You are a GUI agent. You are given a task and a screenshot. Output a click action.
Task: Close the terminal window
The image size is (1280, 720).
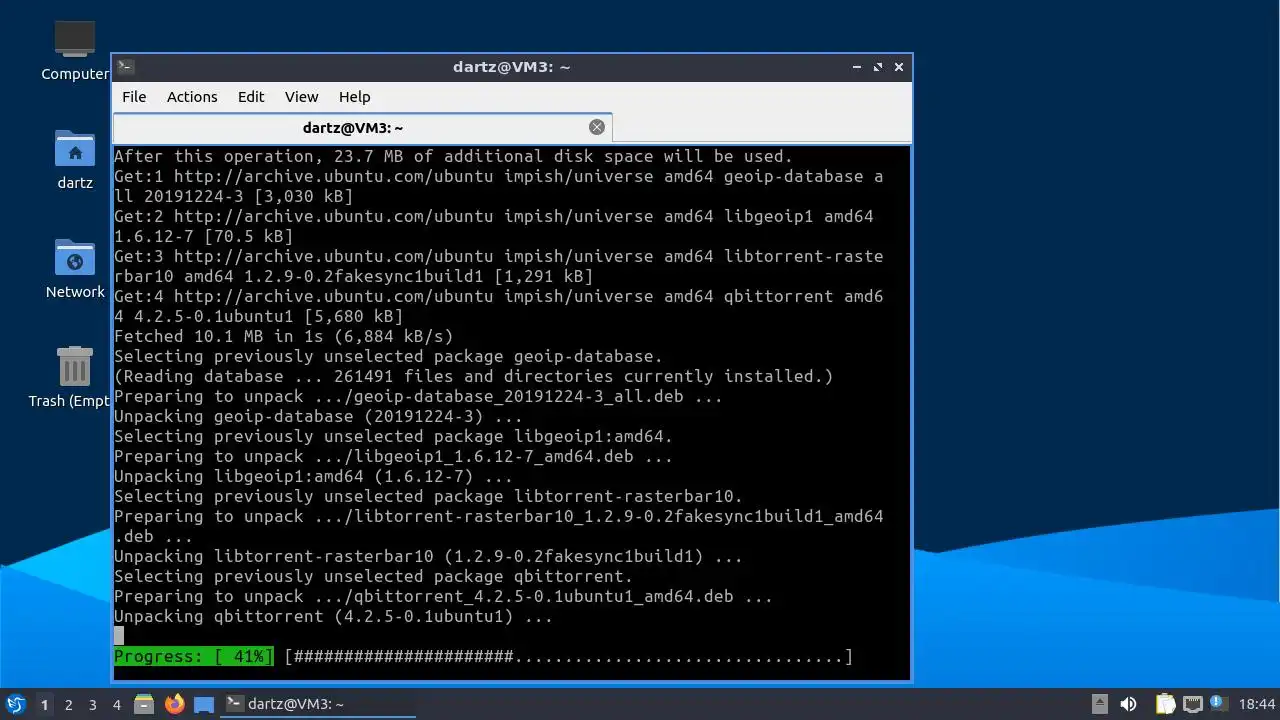coord(899,67)
